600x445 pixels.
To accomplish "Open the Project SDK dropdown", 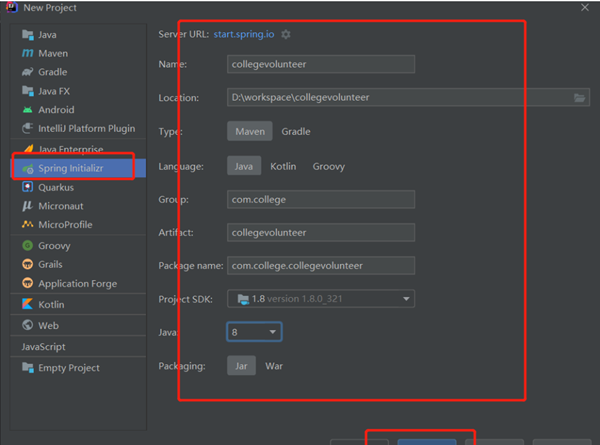I will pos(321,299).
